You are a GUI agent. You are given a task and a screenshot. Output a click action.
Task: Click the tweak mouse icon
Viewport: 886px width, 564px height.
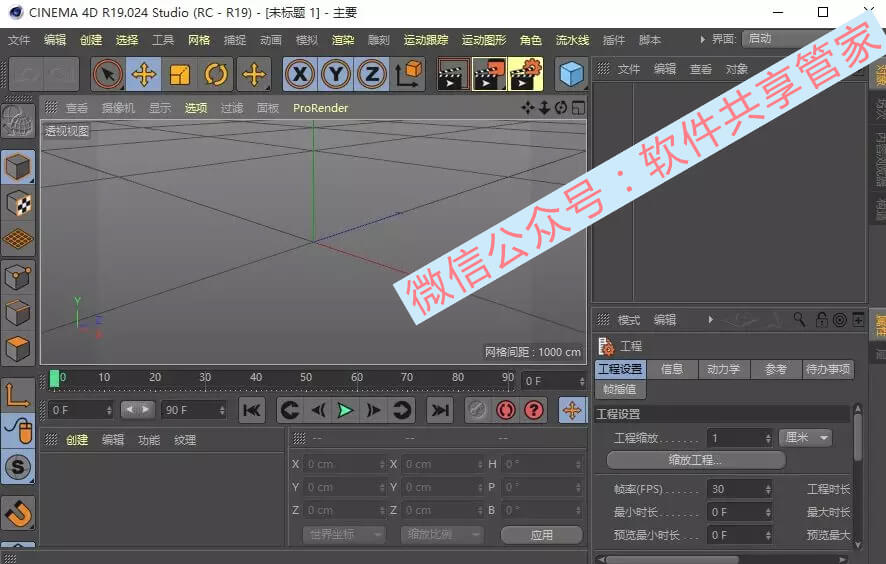point(18,431)
